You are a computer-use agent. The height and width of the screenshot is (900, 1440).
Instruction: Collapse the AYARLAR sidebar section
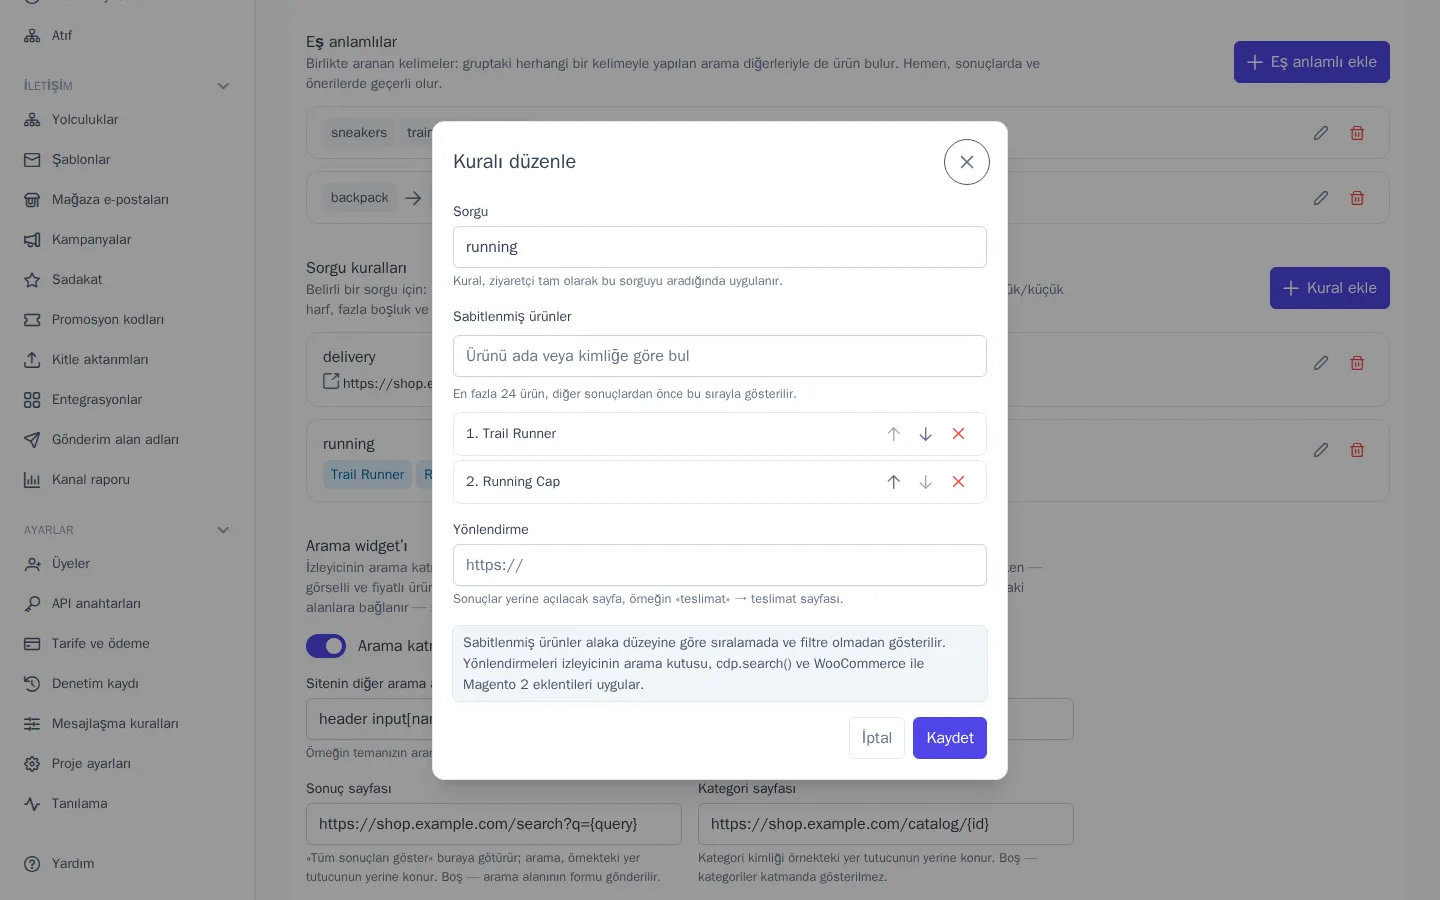click(224, 530)
